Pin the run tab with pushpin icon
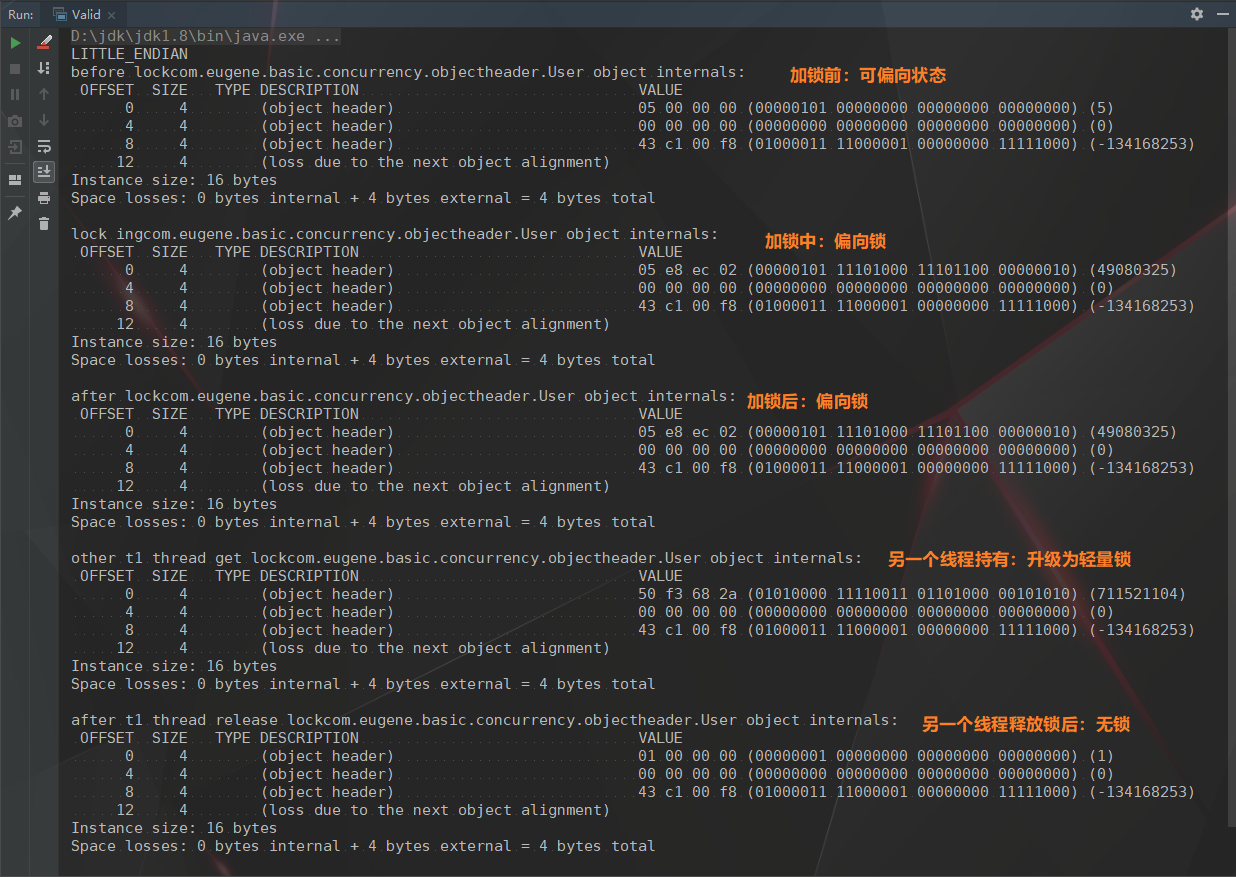 [x=15, y=213]
